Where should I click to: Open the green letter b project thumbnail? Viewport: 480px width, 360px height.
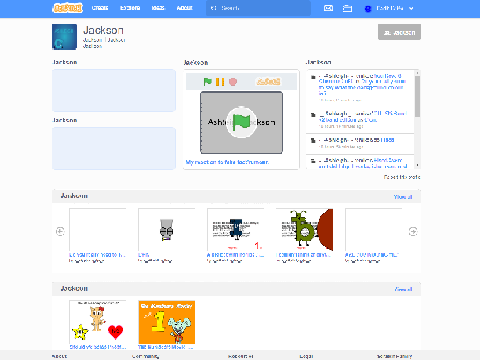(304, 230)
